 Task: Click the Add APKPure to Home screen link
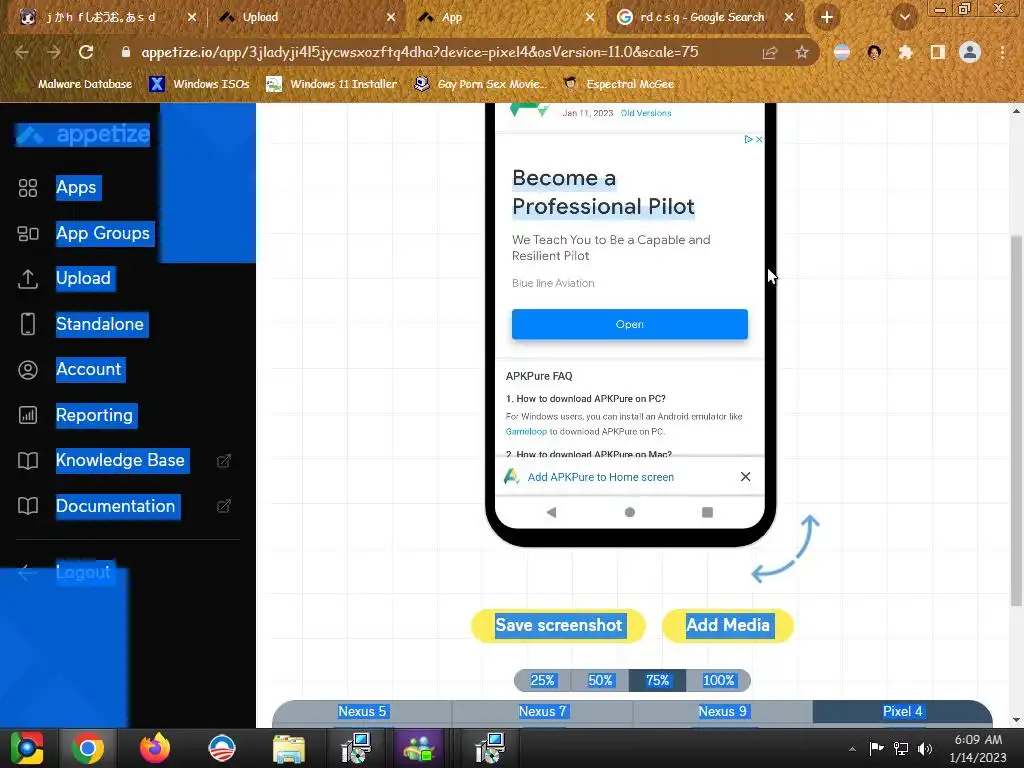pyautogui.click(x=600, y=477)
